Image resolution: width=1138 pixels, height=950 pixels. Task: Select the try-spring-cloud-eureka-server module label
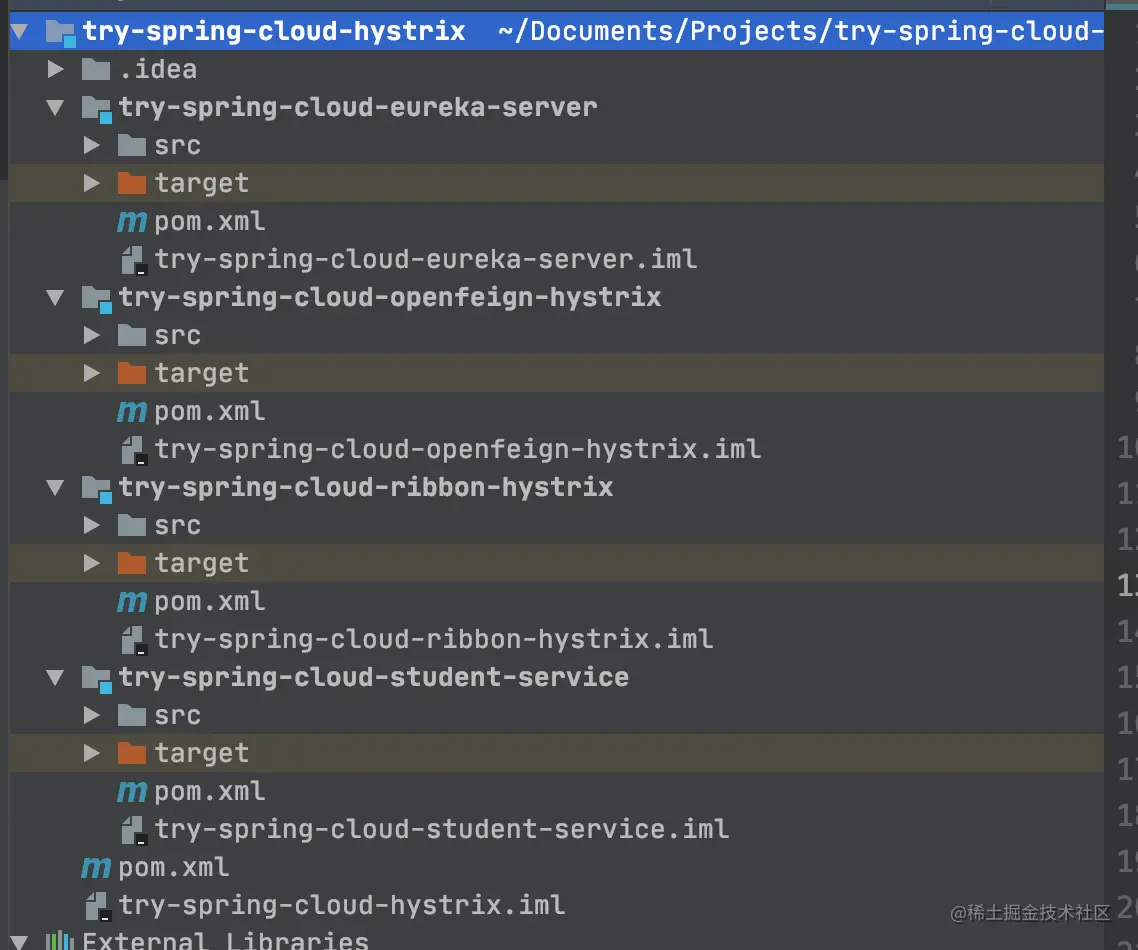click(358, 107)
